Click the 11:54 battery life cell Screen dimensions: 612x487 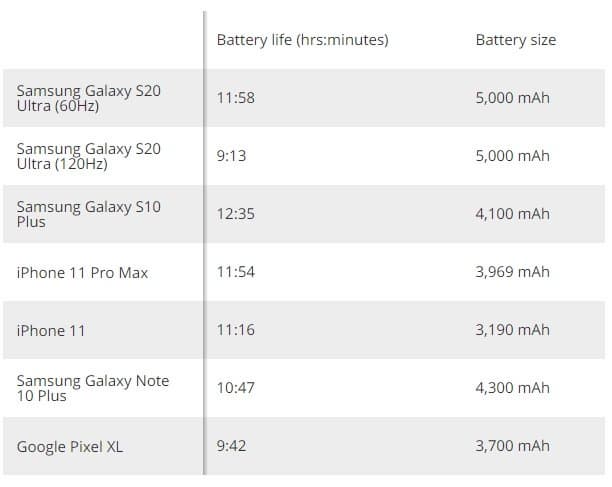pyautogui.click(x=236, y=273)
